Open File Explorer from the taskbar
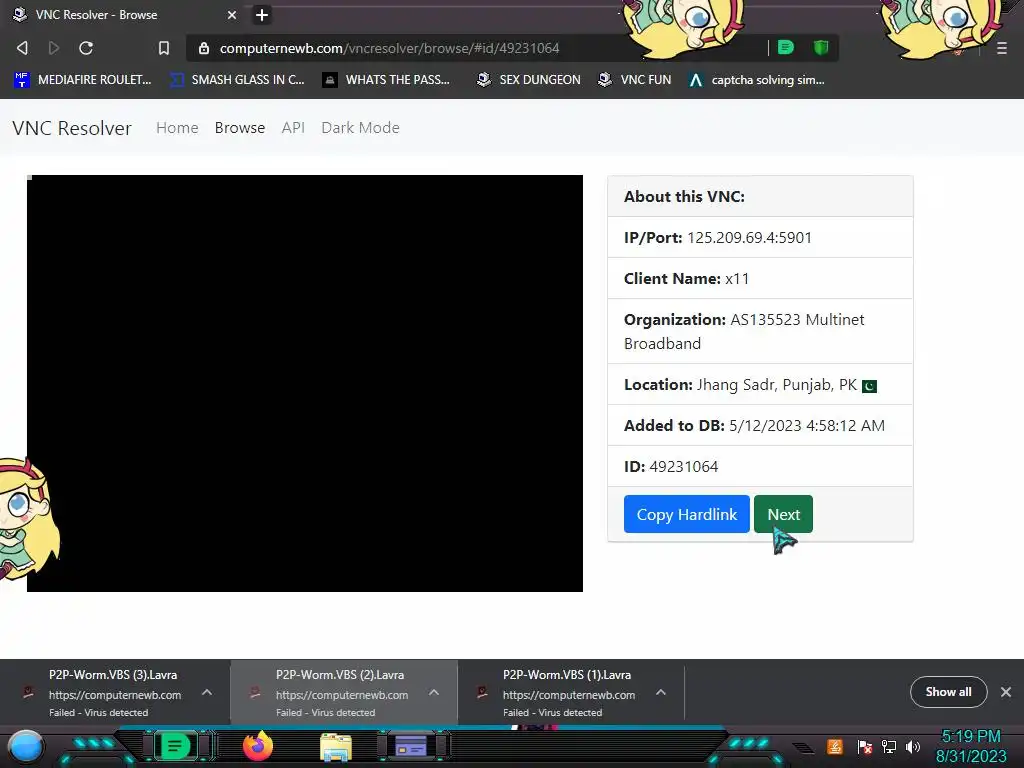 point(336,747)
